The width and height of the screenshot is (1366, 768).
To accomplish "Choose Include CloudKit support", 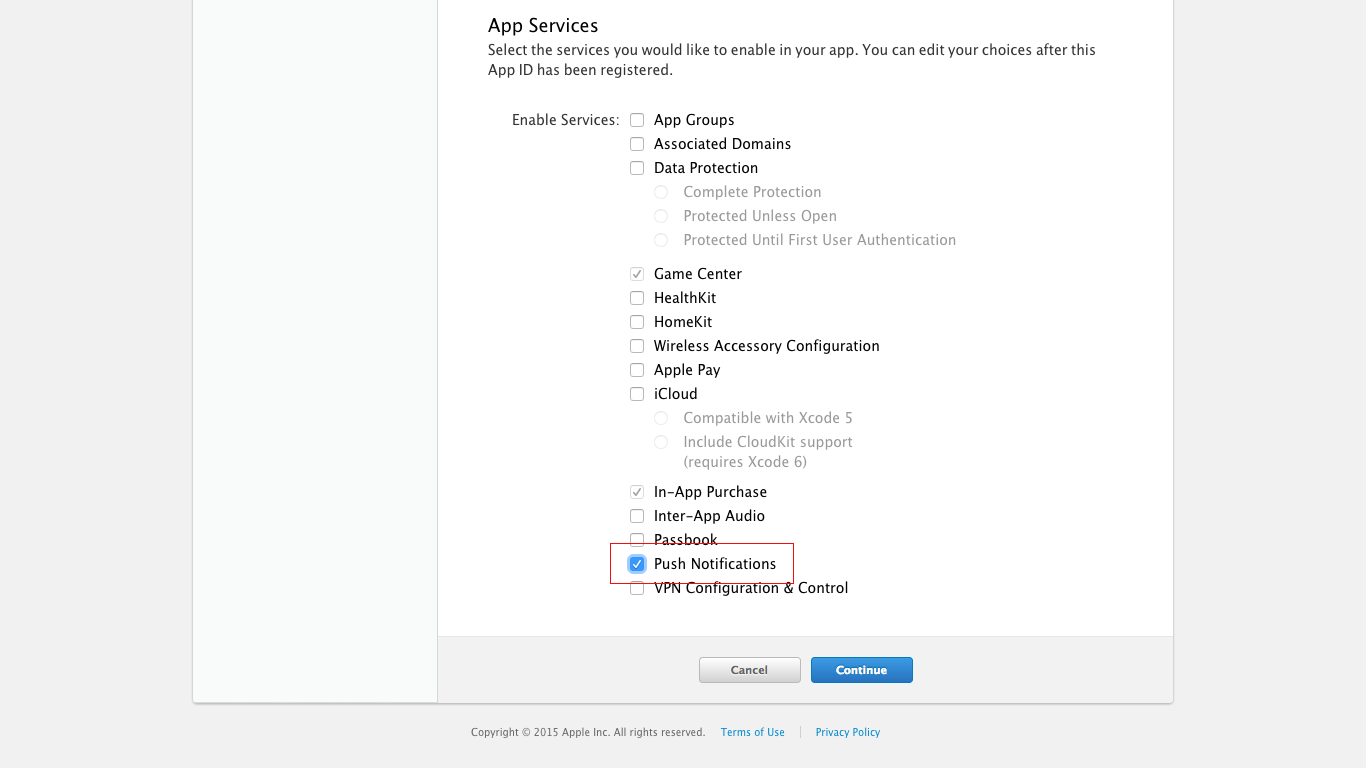I will (661, 441).
